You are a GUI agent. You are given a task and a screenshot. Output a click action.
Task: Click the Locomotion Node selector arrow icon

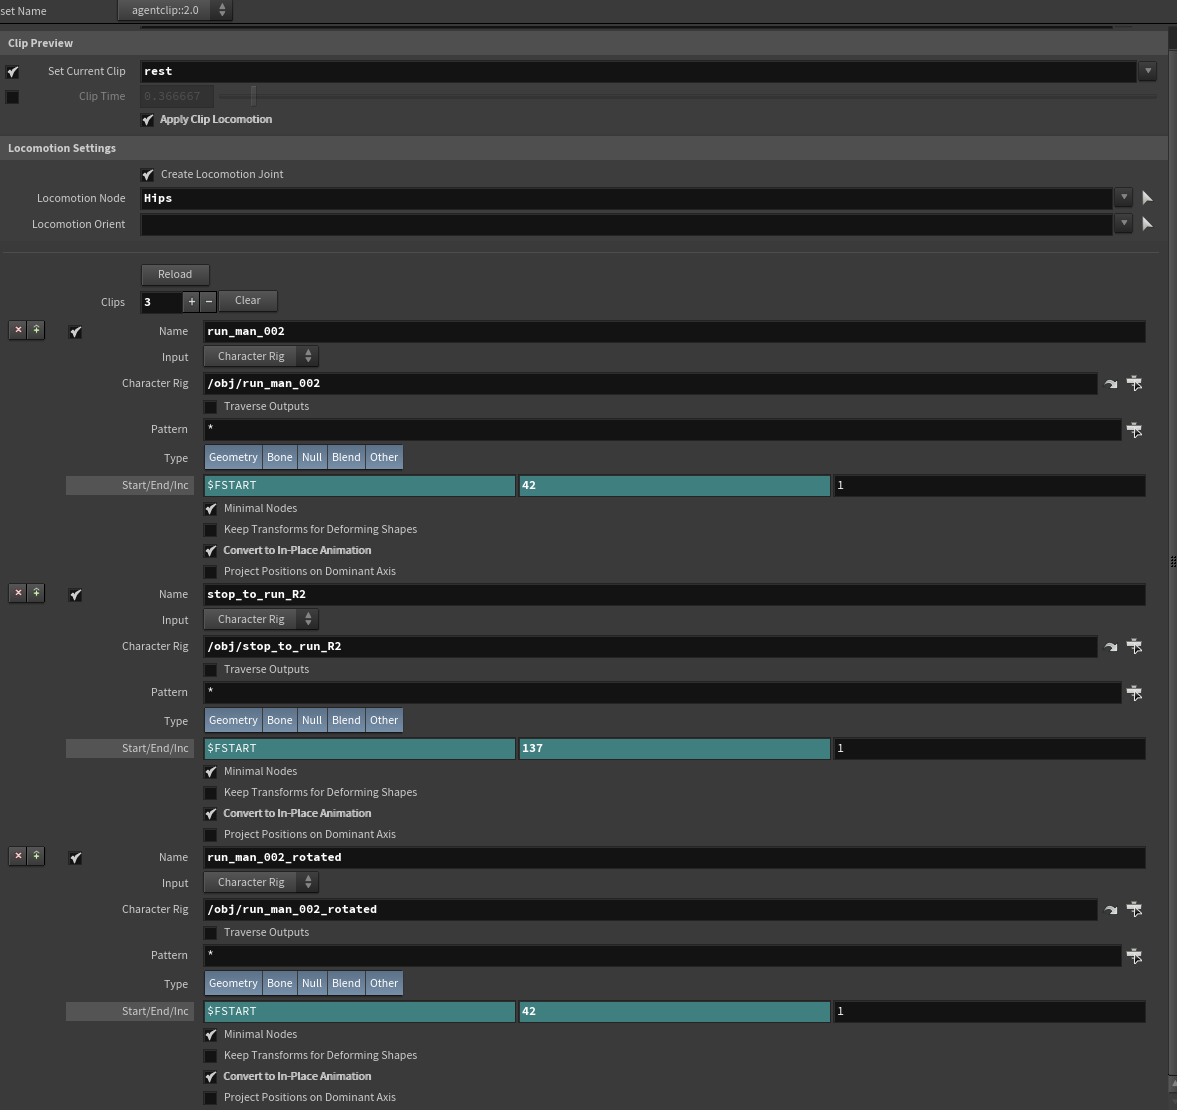pyautogui.click(x=1147, y=197)
